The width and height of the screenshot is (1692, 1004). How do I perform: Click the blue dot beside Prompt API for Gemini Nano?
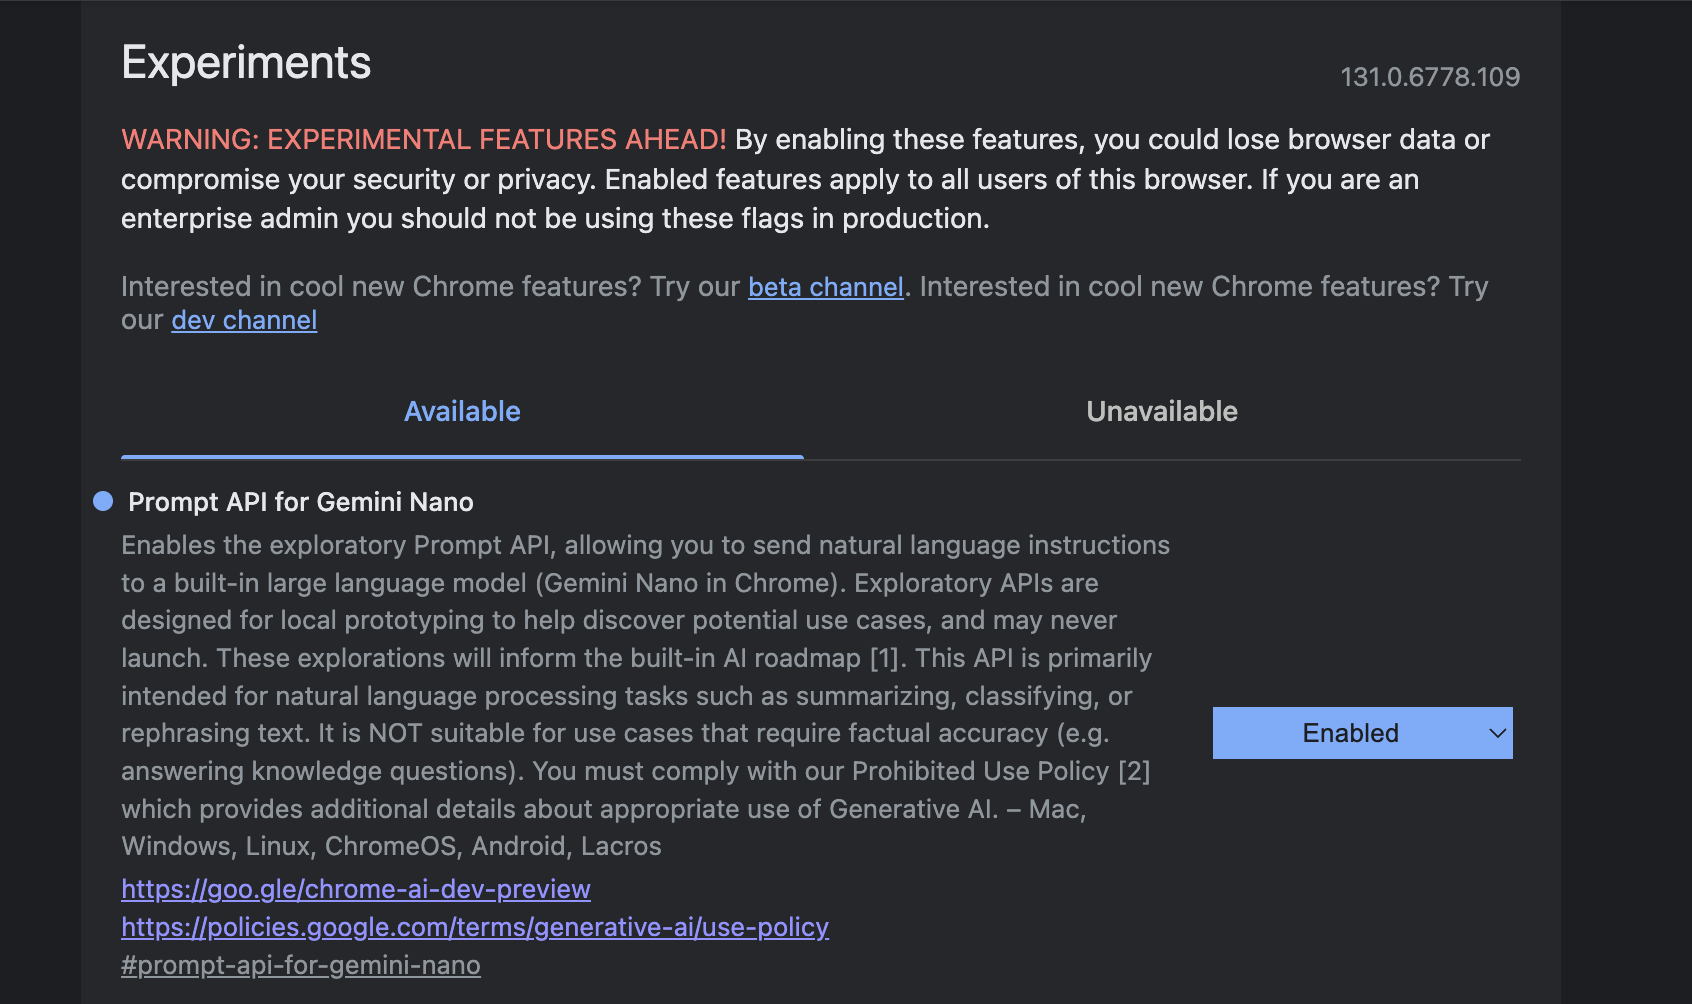coord(103,501)
